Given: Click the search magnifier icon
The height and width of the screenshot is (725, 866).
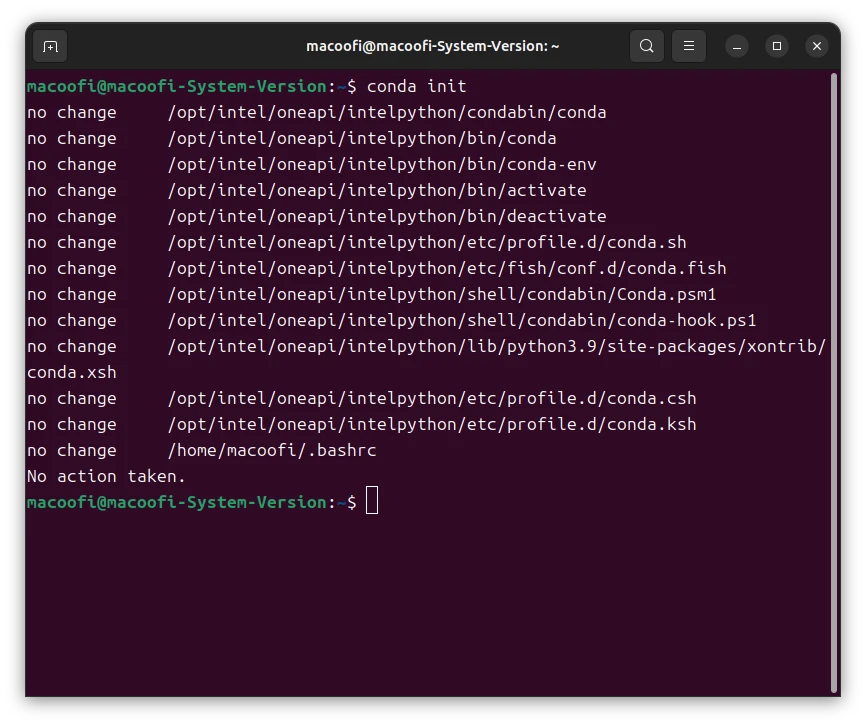Looking at the screenshot, I should point(647,46).
